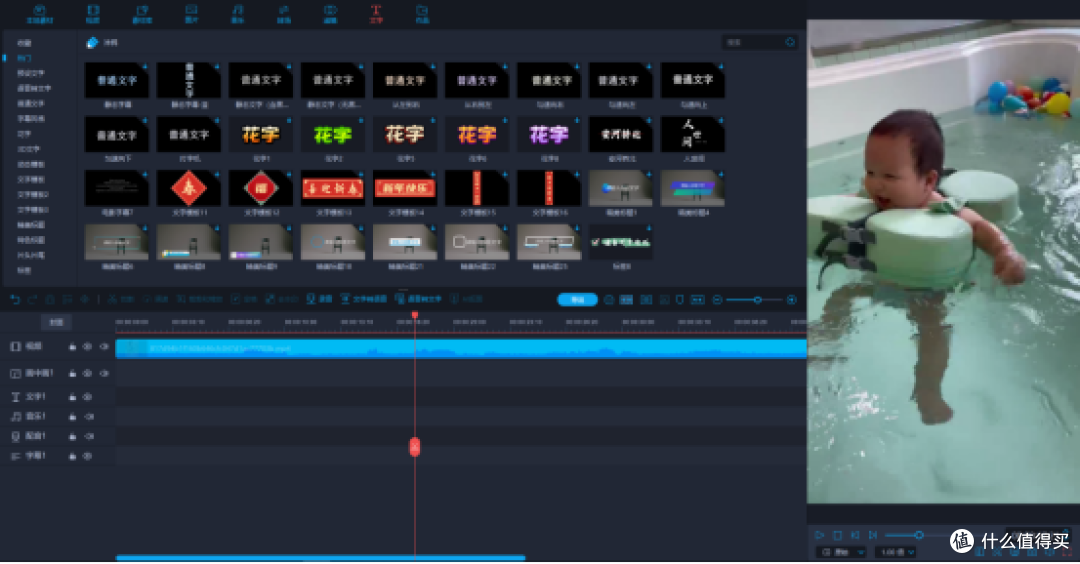
Task: Toggle the lock on the 画中画1 track
Action: pos(72,373)
